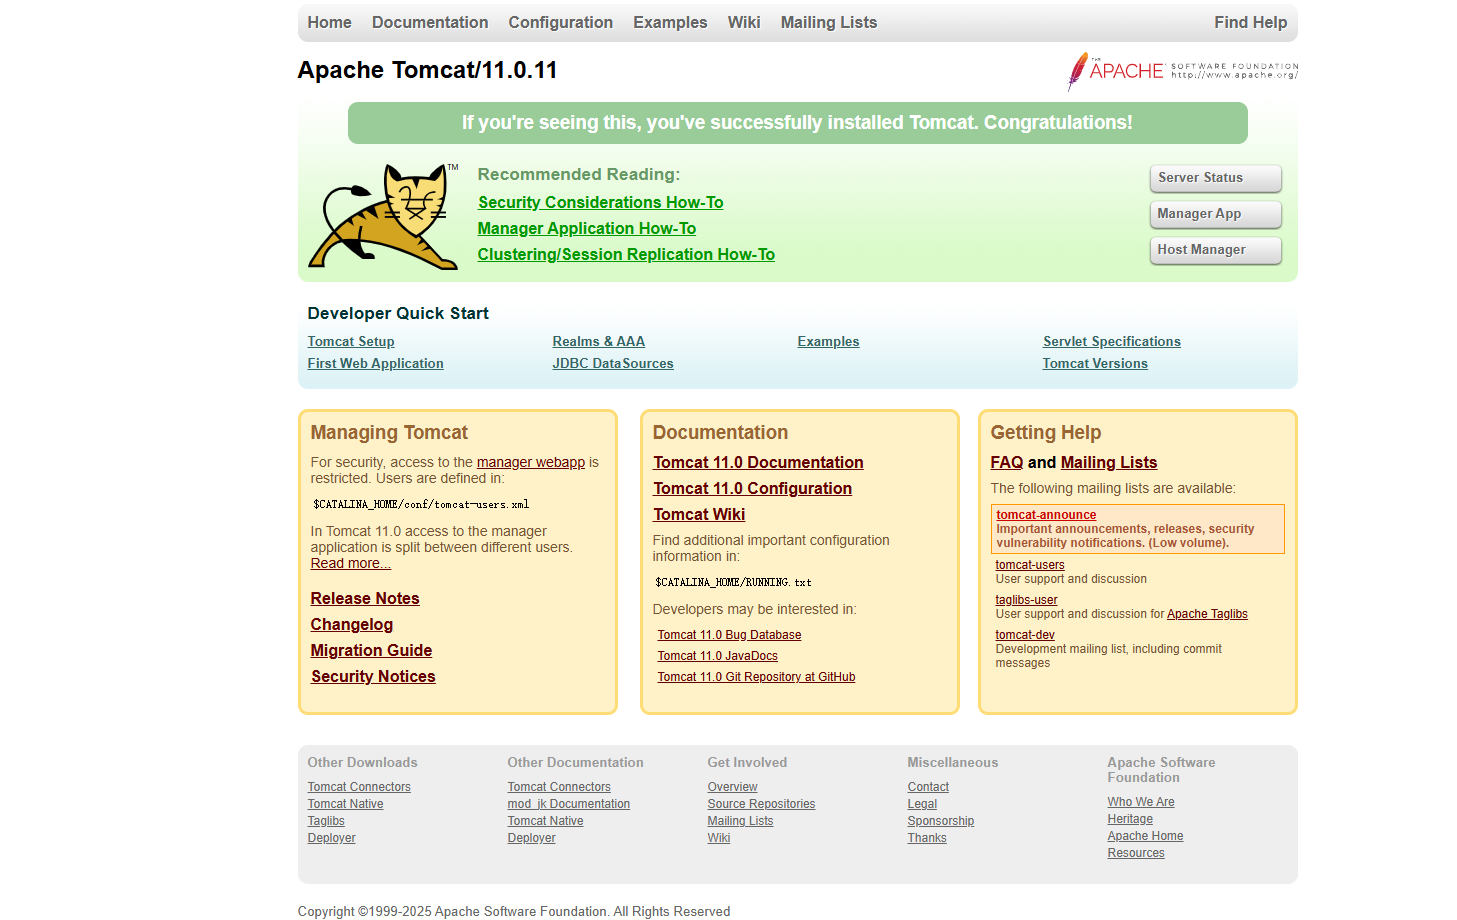Viewport: 1457px width, 920px height.
Task: Open the tomcat-users mailing list
Action: click(x=1030, y=565)
